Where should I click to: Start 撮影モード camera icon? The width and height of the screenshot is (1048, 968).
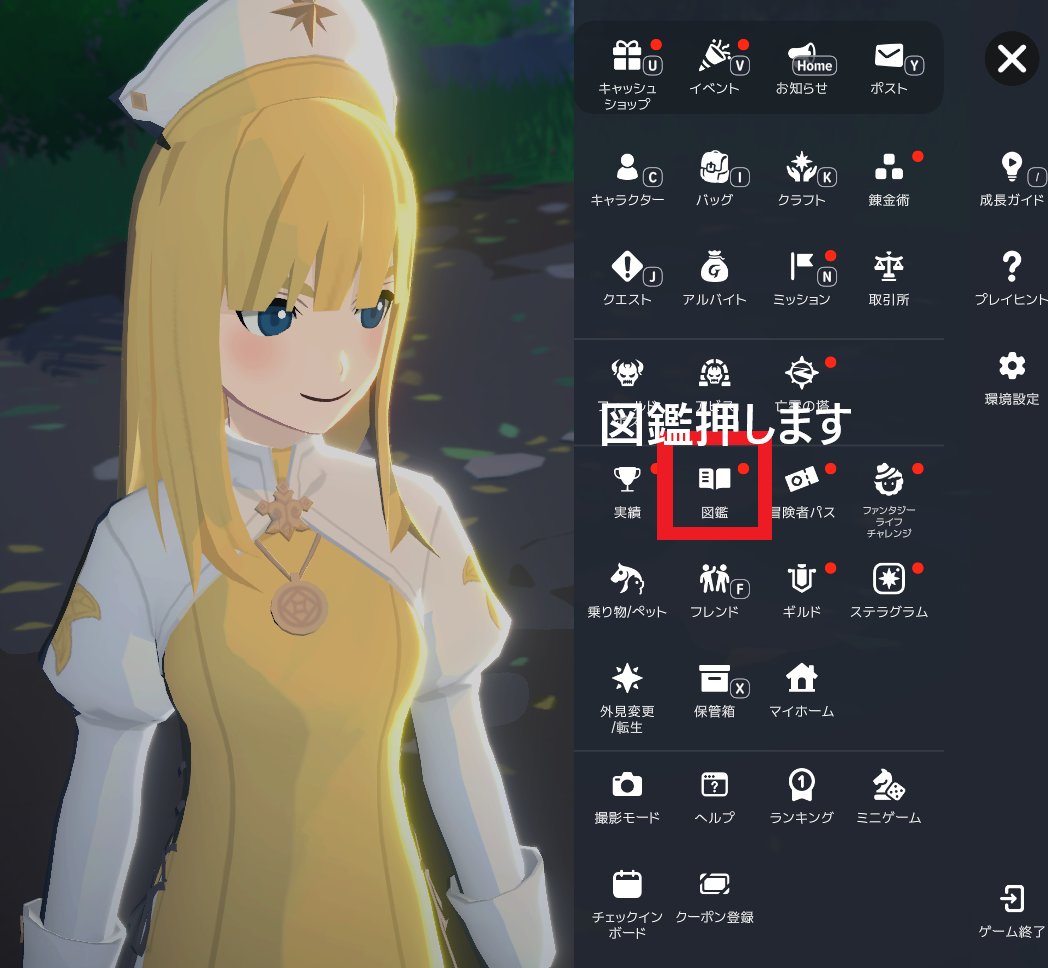pos(627,785)
